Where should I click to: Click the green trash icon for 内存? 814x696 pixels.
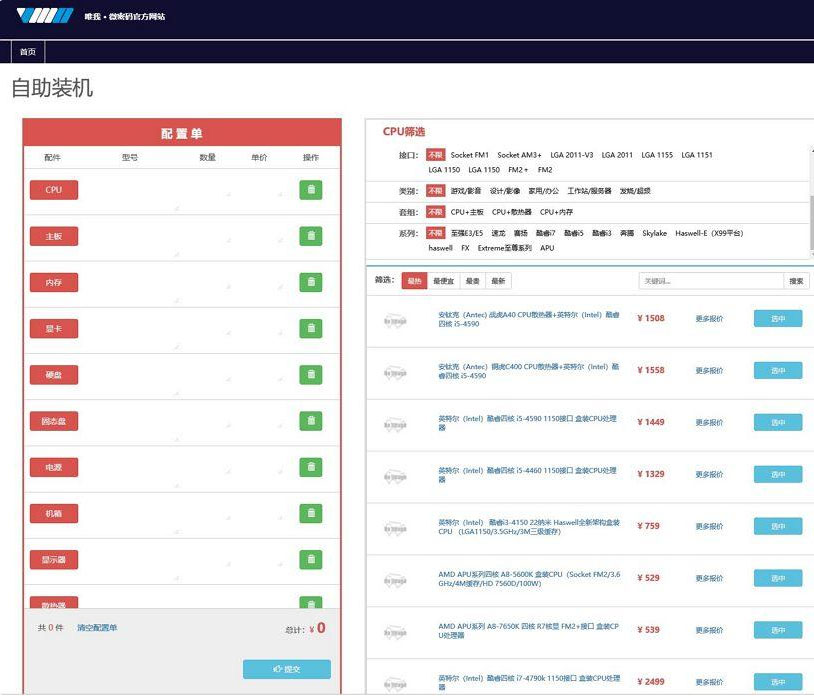(x=310, y=282)
